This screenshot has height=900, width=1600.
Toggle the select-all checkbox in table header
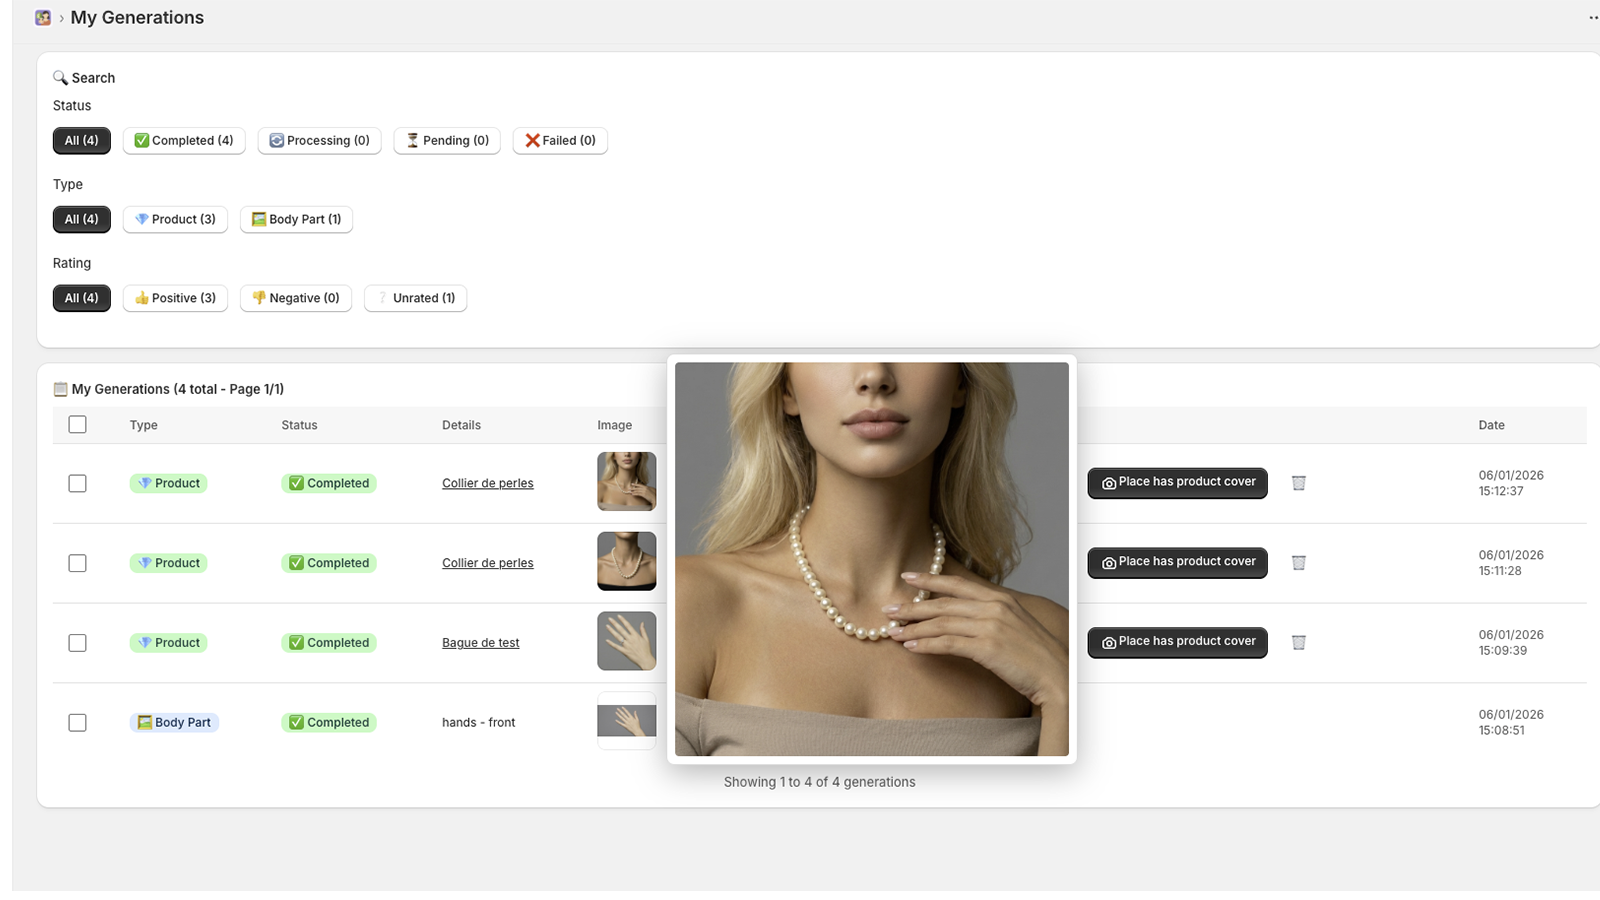click(77, 425)
